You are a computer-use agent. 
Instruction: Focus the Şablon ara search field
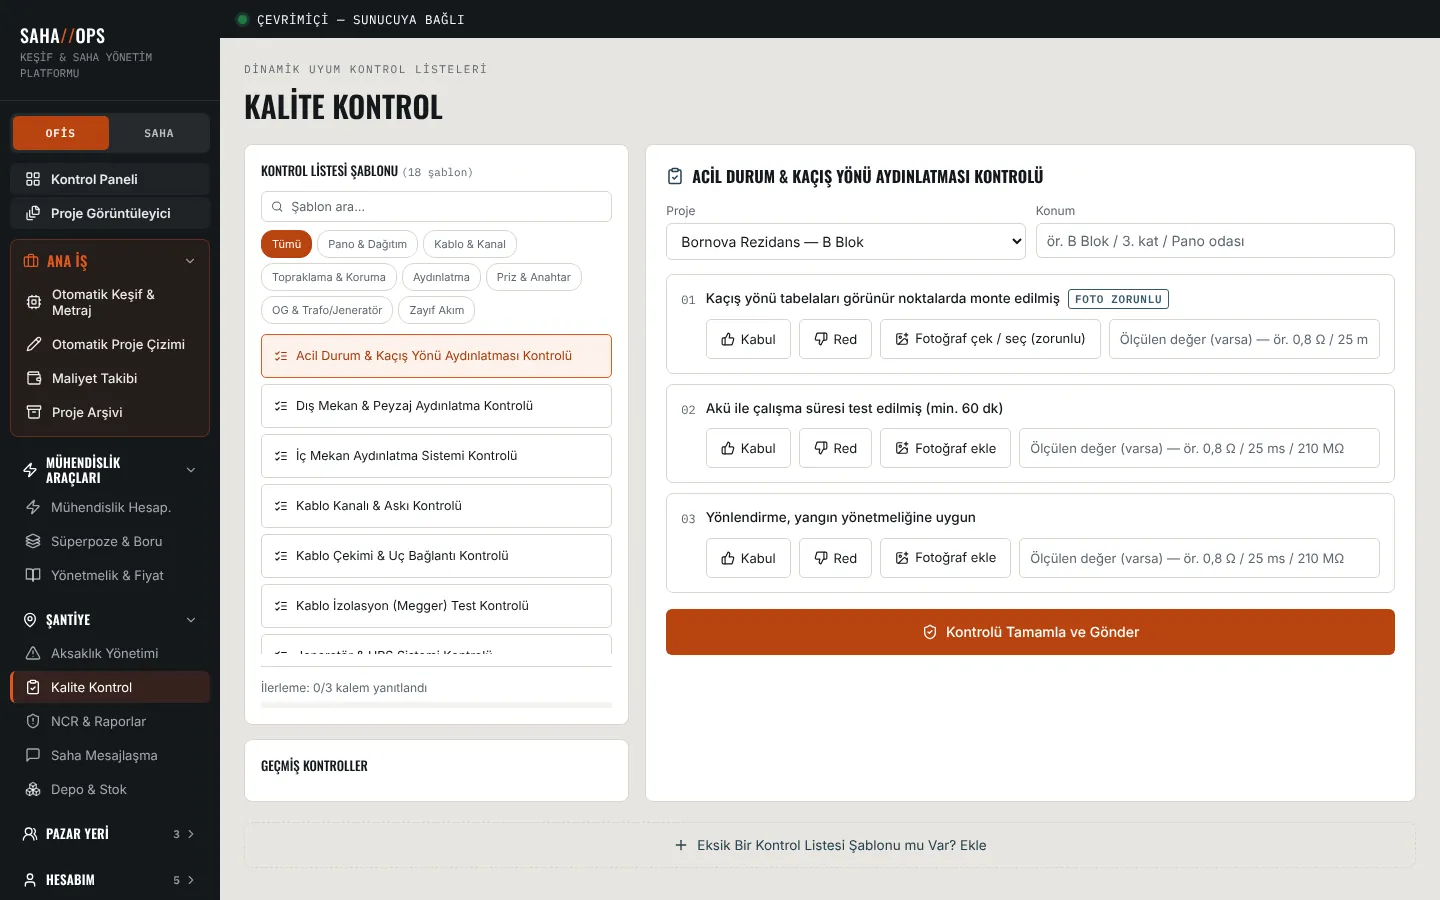tap(436, 207)
